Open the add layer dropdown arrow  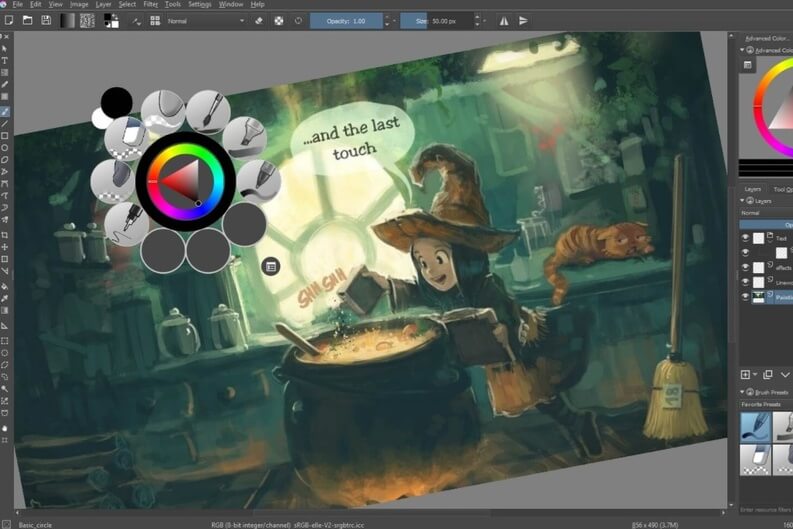[755, 375]
